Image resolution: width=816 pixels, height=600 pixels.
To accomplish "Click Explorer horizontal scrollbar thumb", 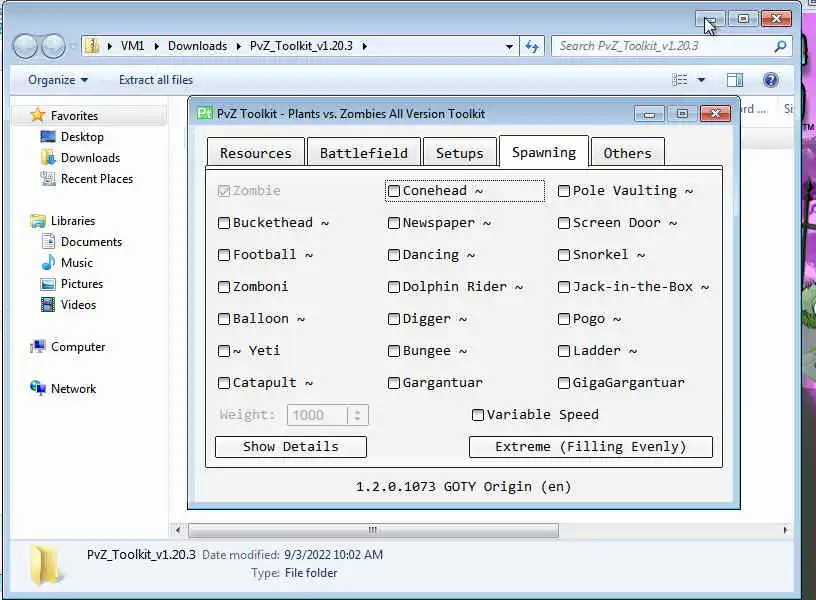I will point(373,530).
